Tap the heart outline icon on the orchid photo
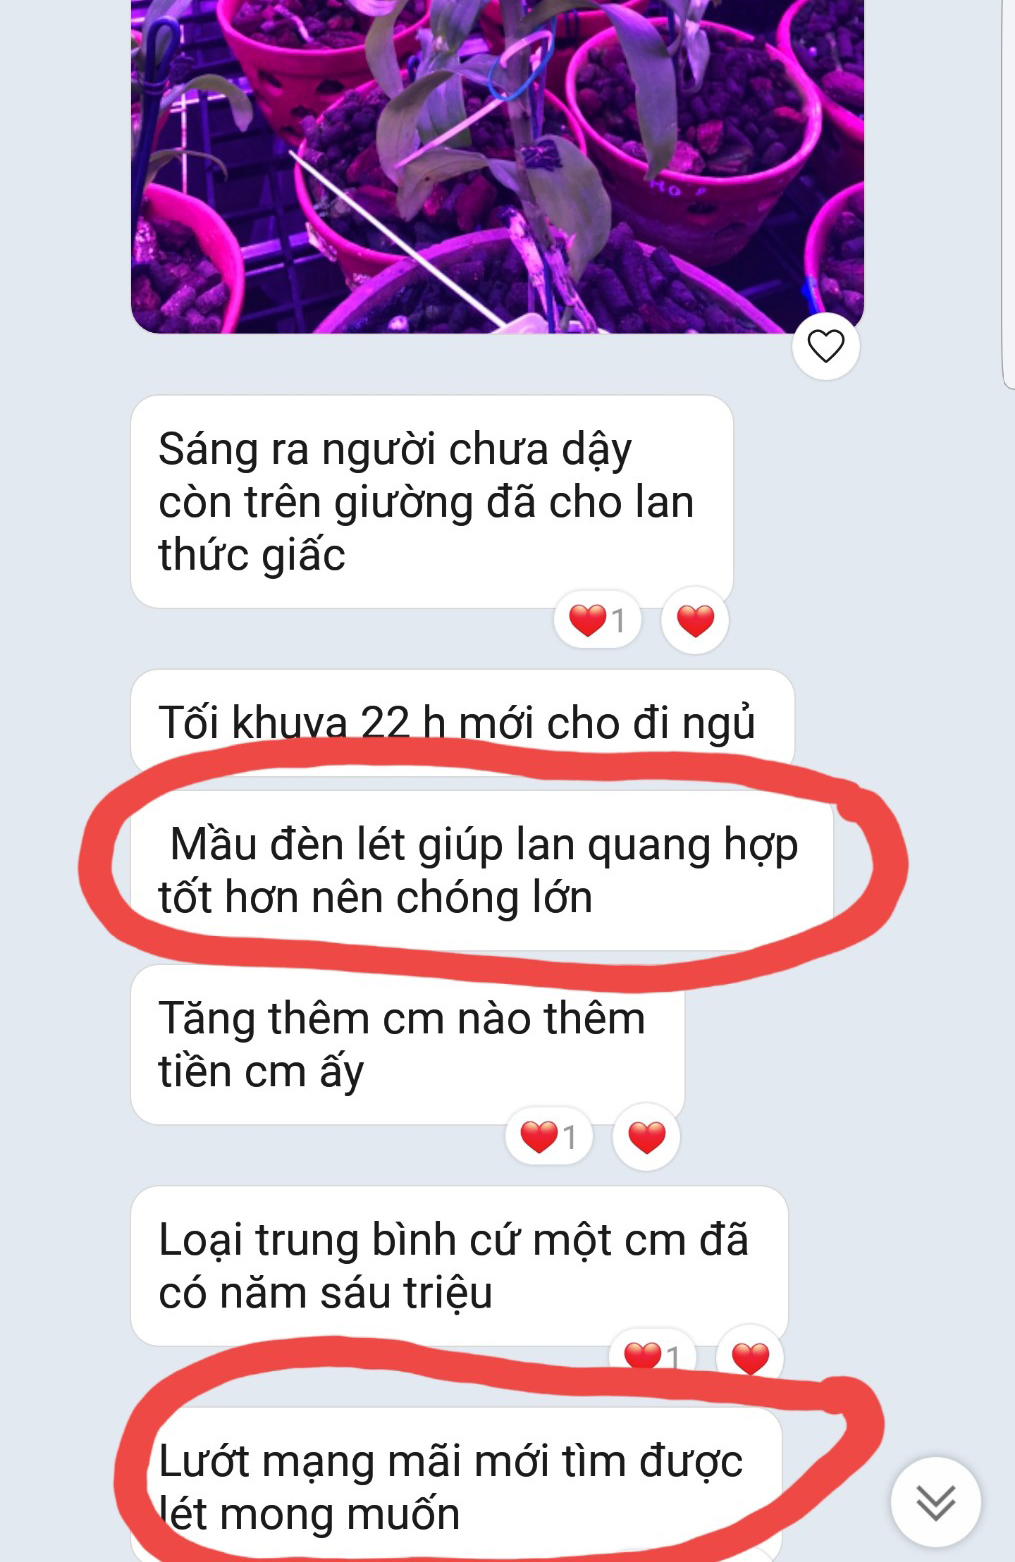The image size is (1015, 1562). tap(826, 346)
